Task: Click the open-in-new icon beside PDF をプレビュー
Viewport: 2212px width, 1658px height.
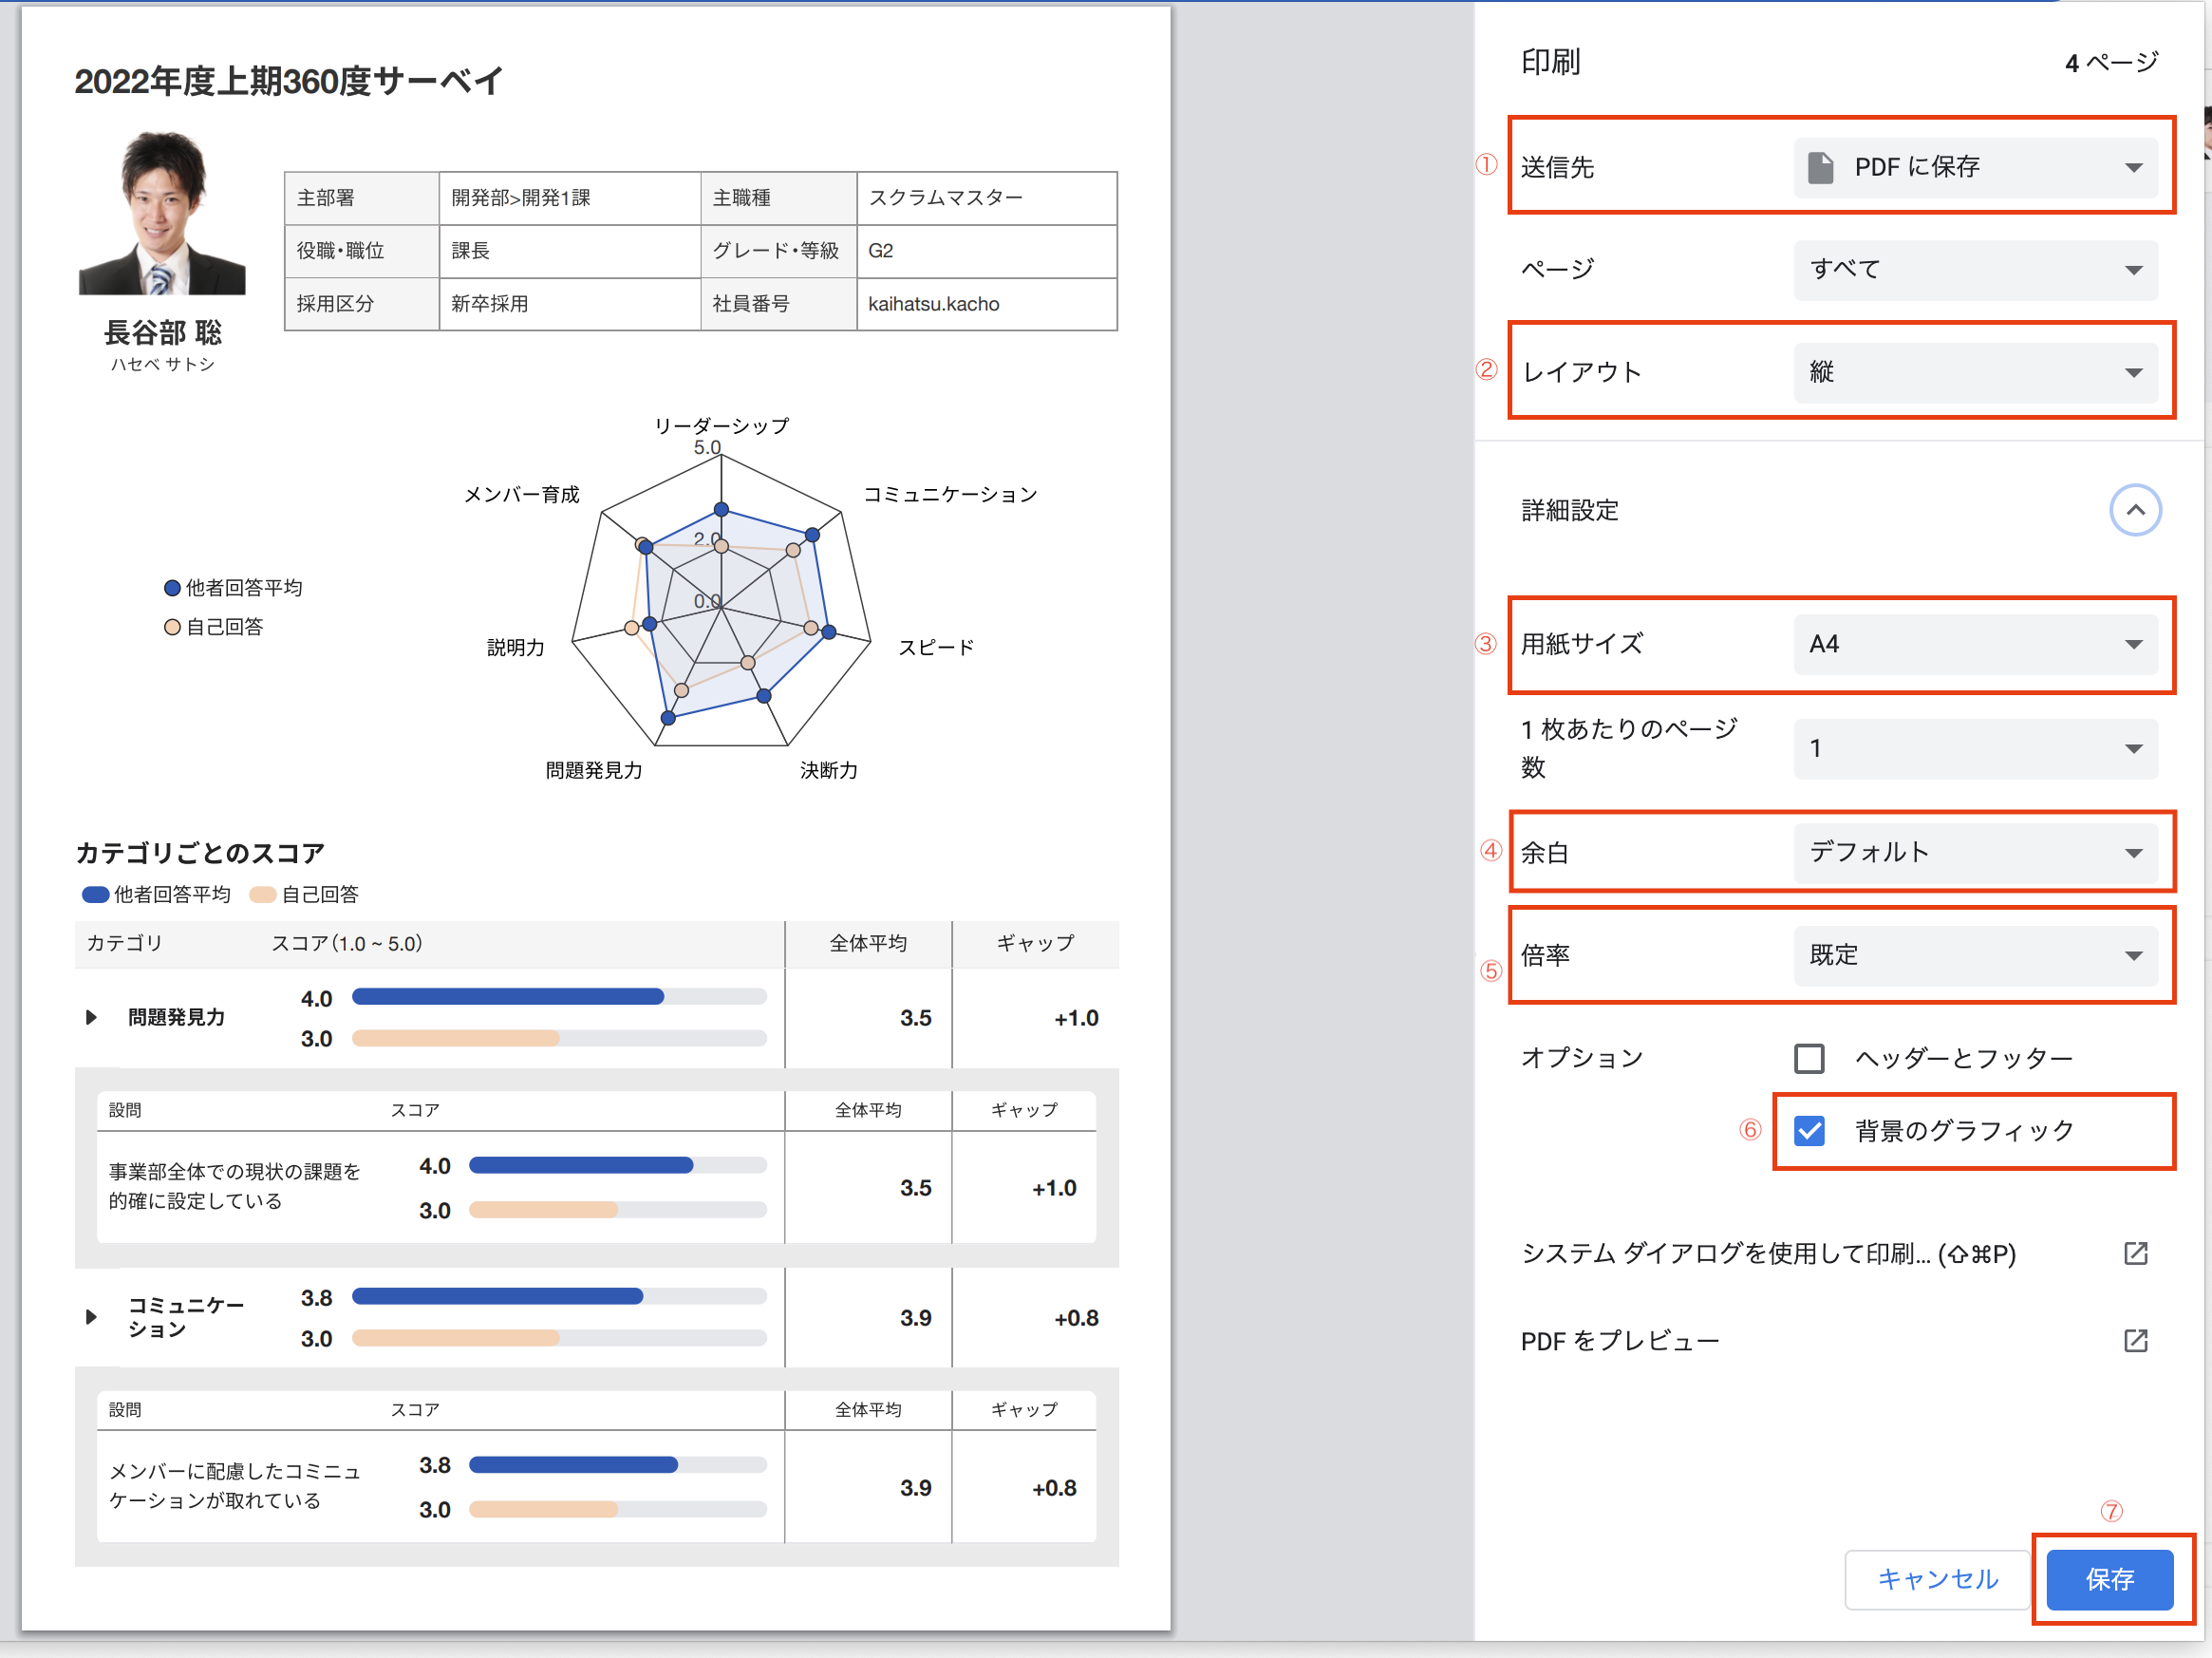Action: click(x=2134, y=1340)
